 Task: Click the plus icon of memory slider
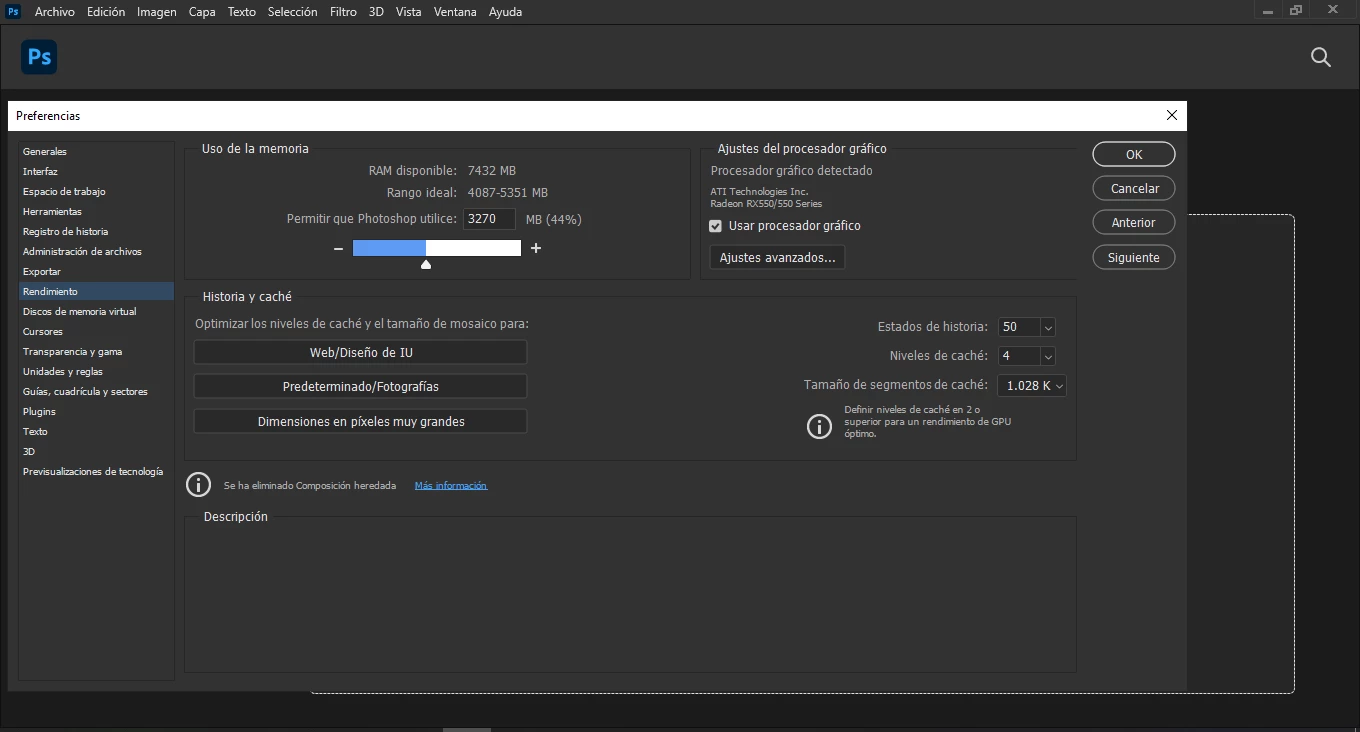click(536, 248)
